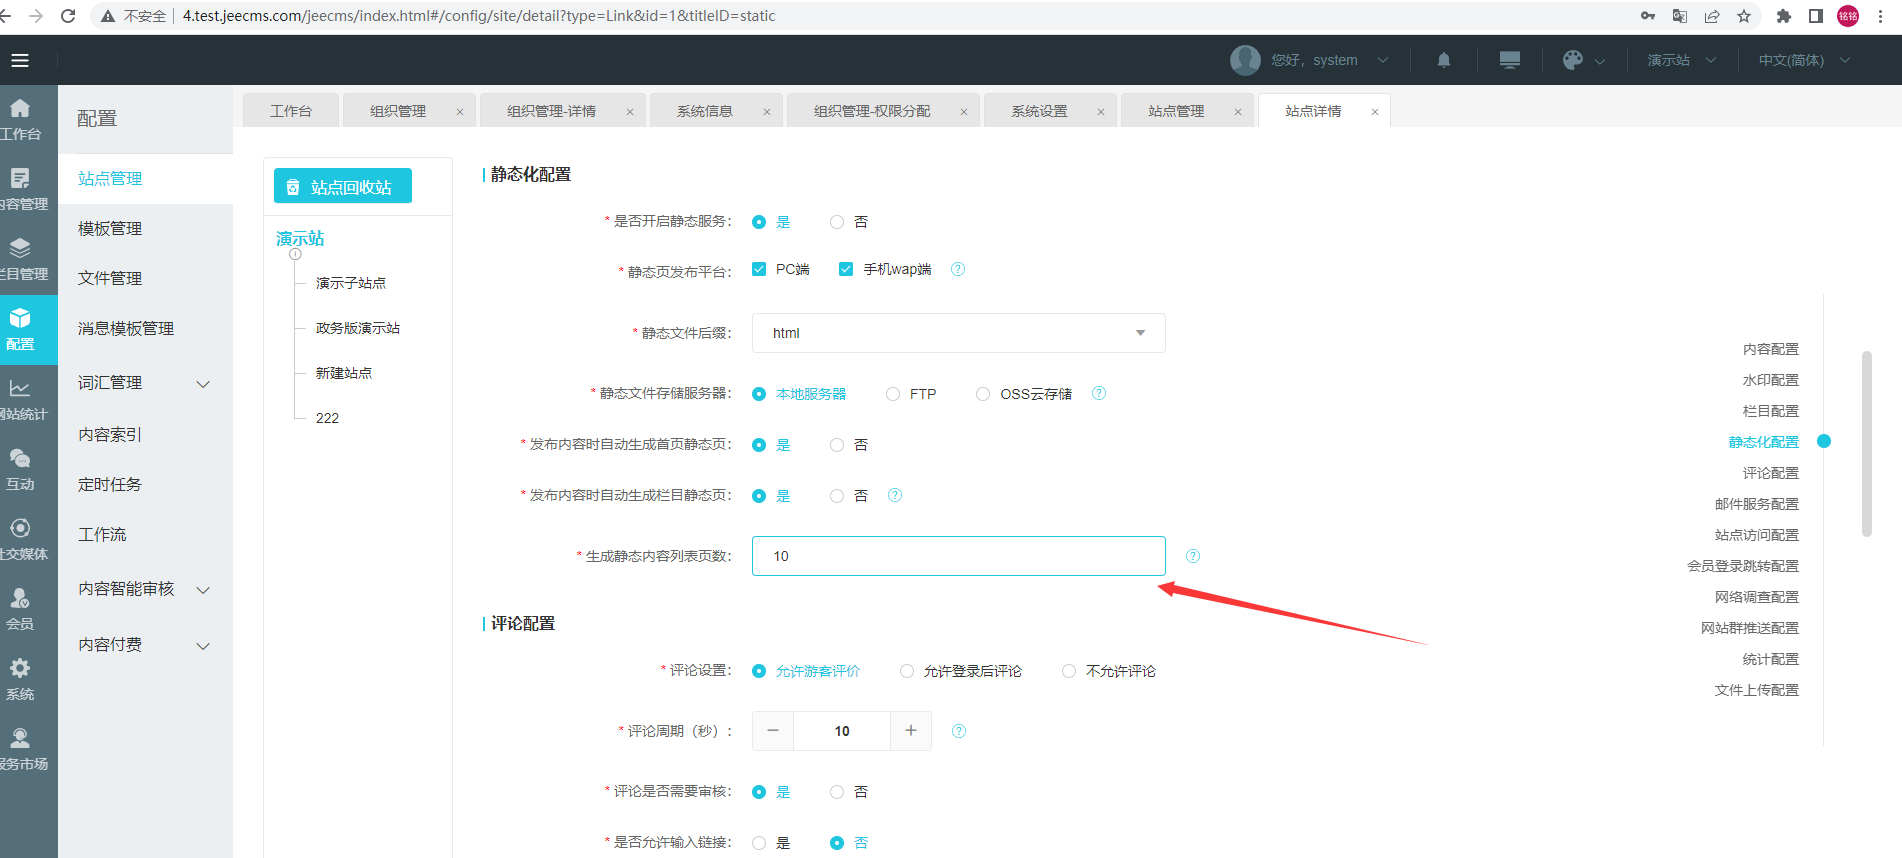The width and height of the screenshot is (1902, 858).
Task: Open the browser extensions puzzle icon
Action: coord(1784,16)
